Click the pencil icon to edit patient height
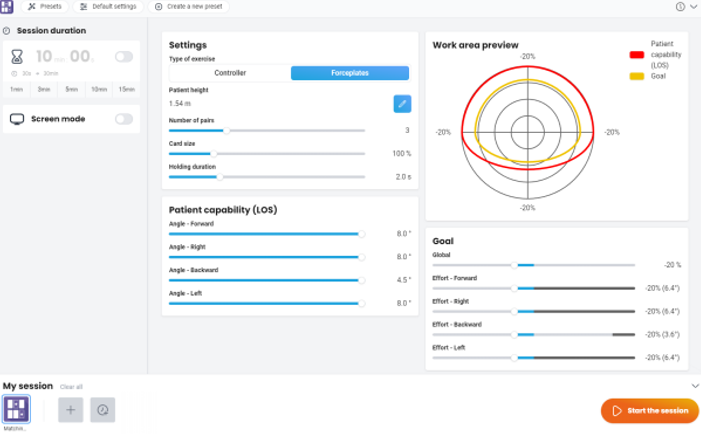Image resolution: width=701 pixels, height=434 pixels. [401, 103]
